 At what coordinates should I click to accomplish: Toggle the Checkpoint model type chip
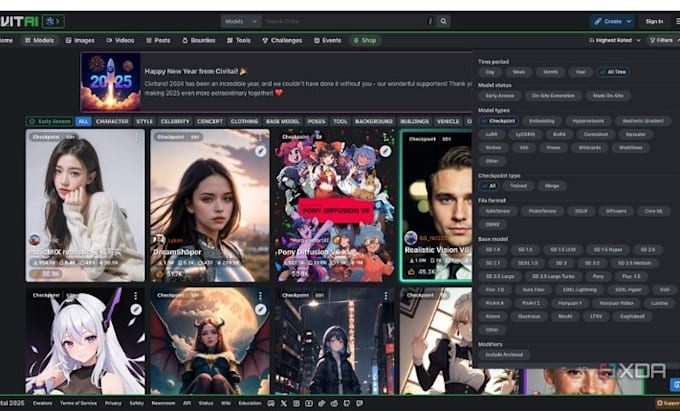click(x=498, y=121)
